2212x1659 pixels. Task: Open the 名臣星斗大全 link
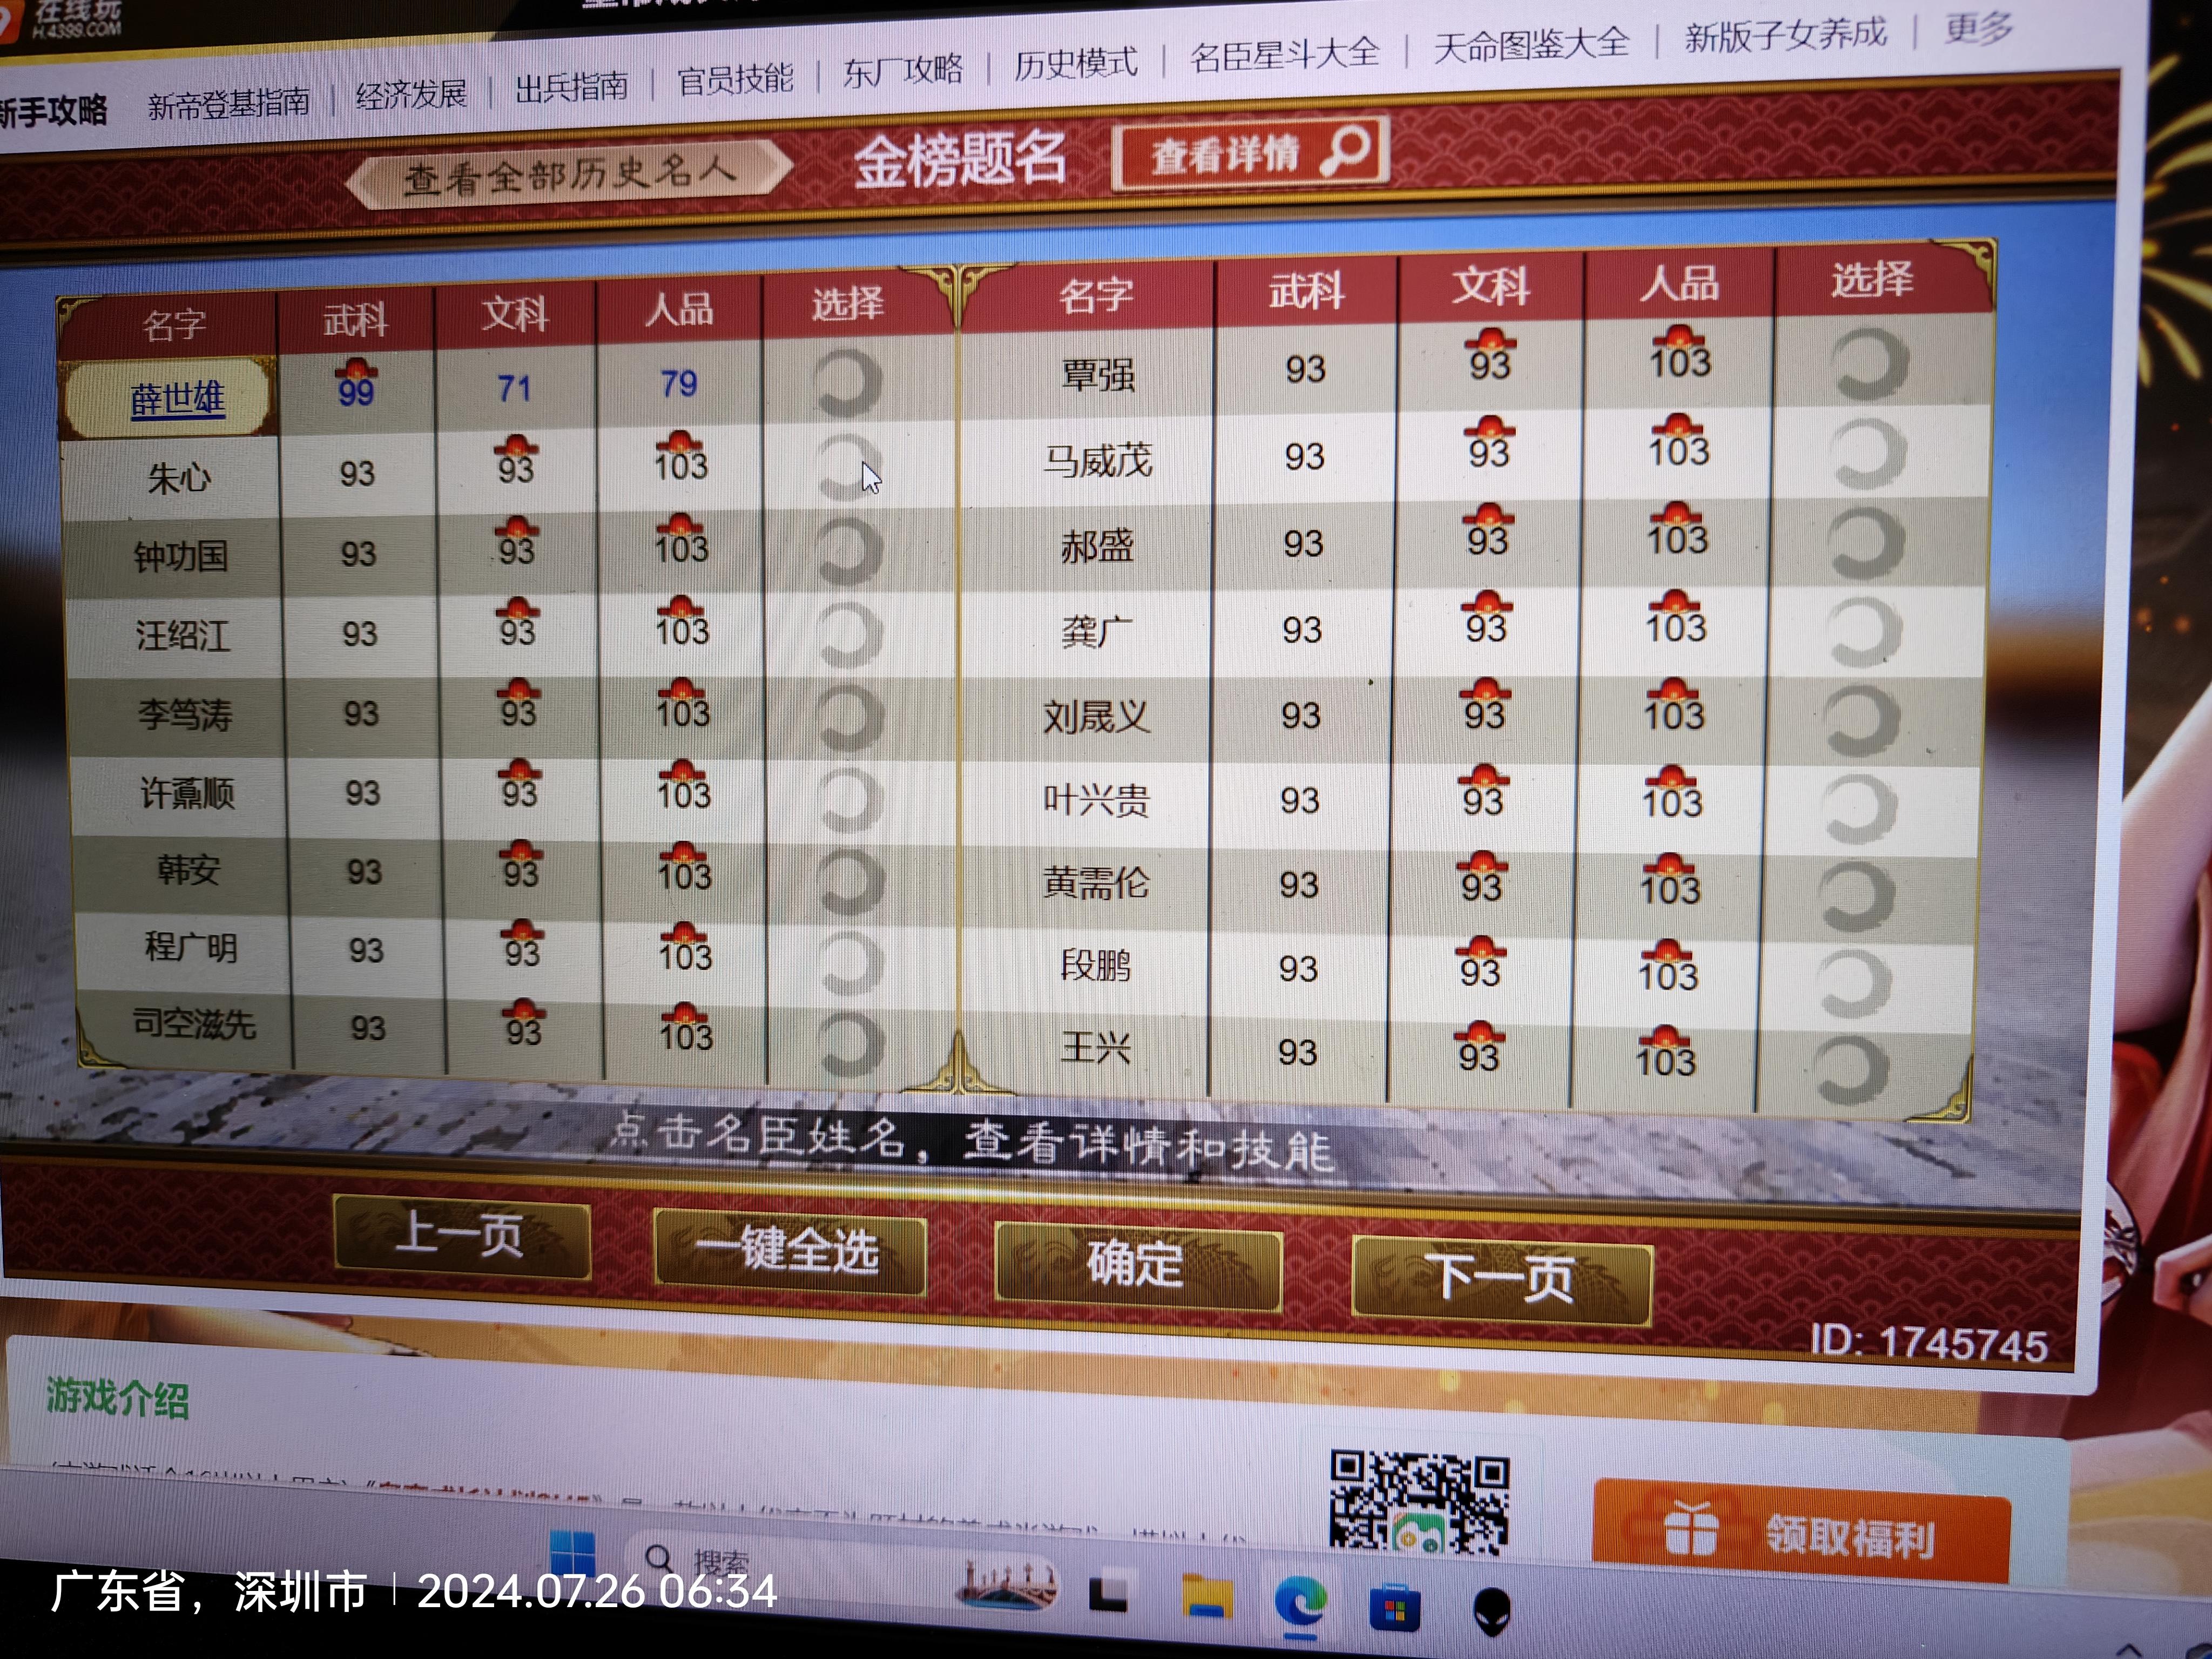click(1285, 54)
